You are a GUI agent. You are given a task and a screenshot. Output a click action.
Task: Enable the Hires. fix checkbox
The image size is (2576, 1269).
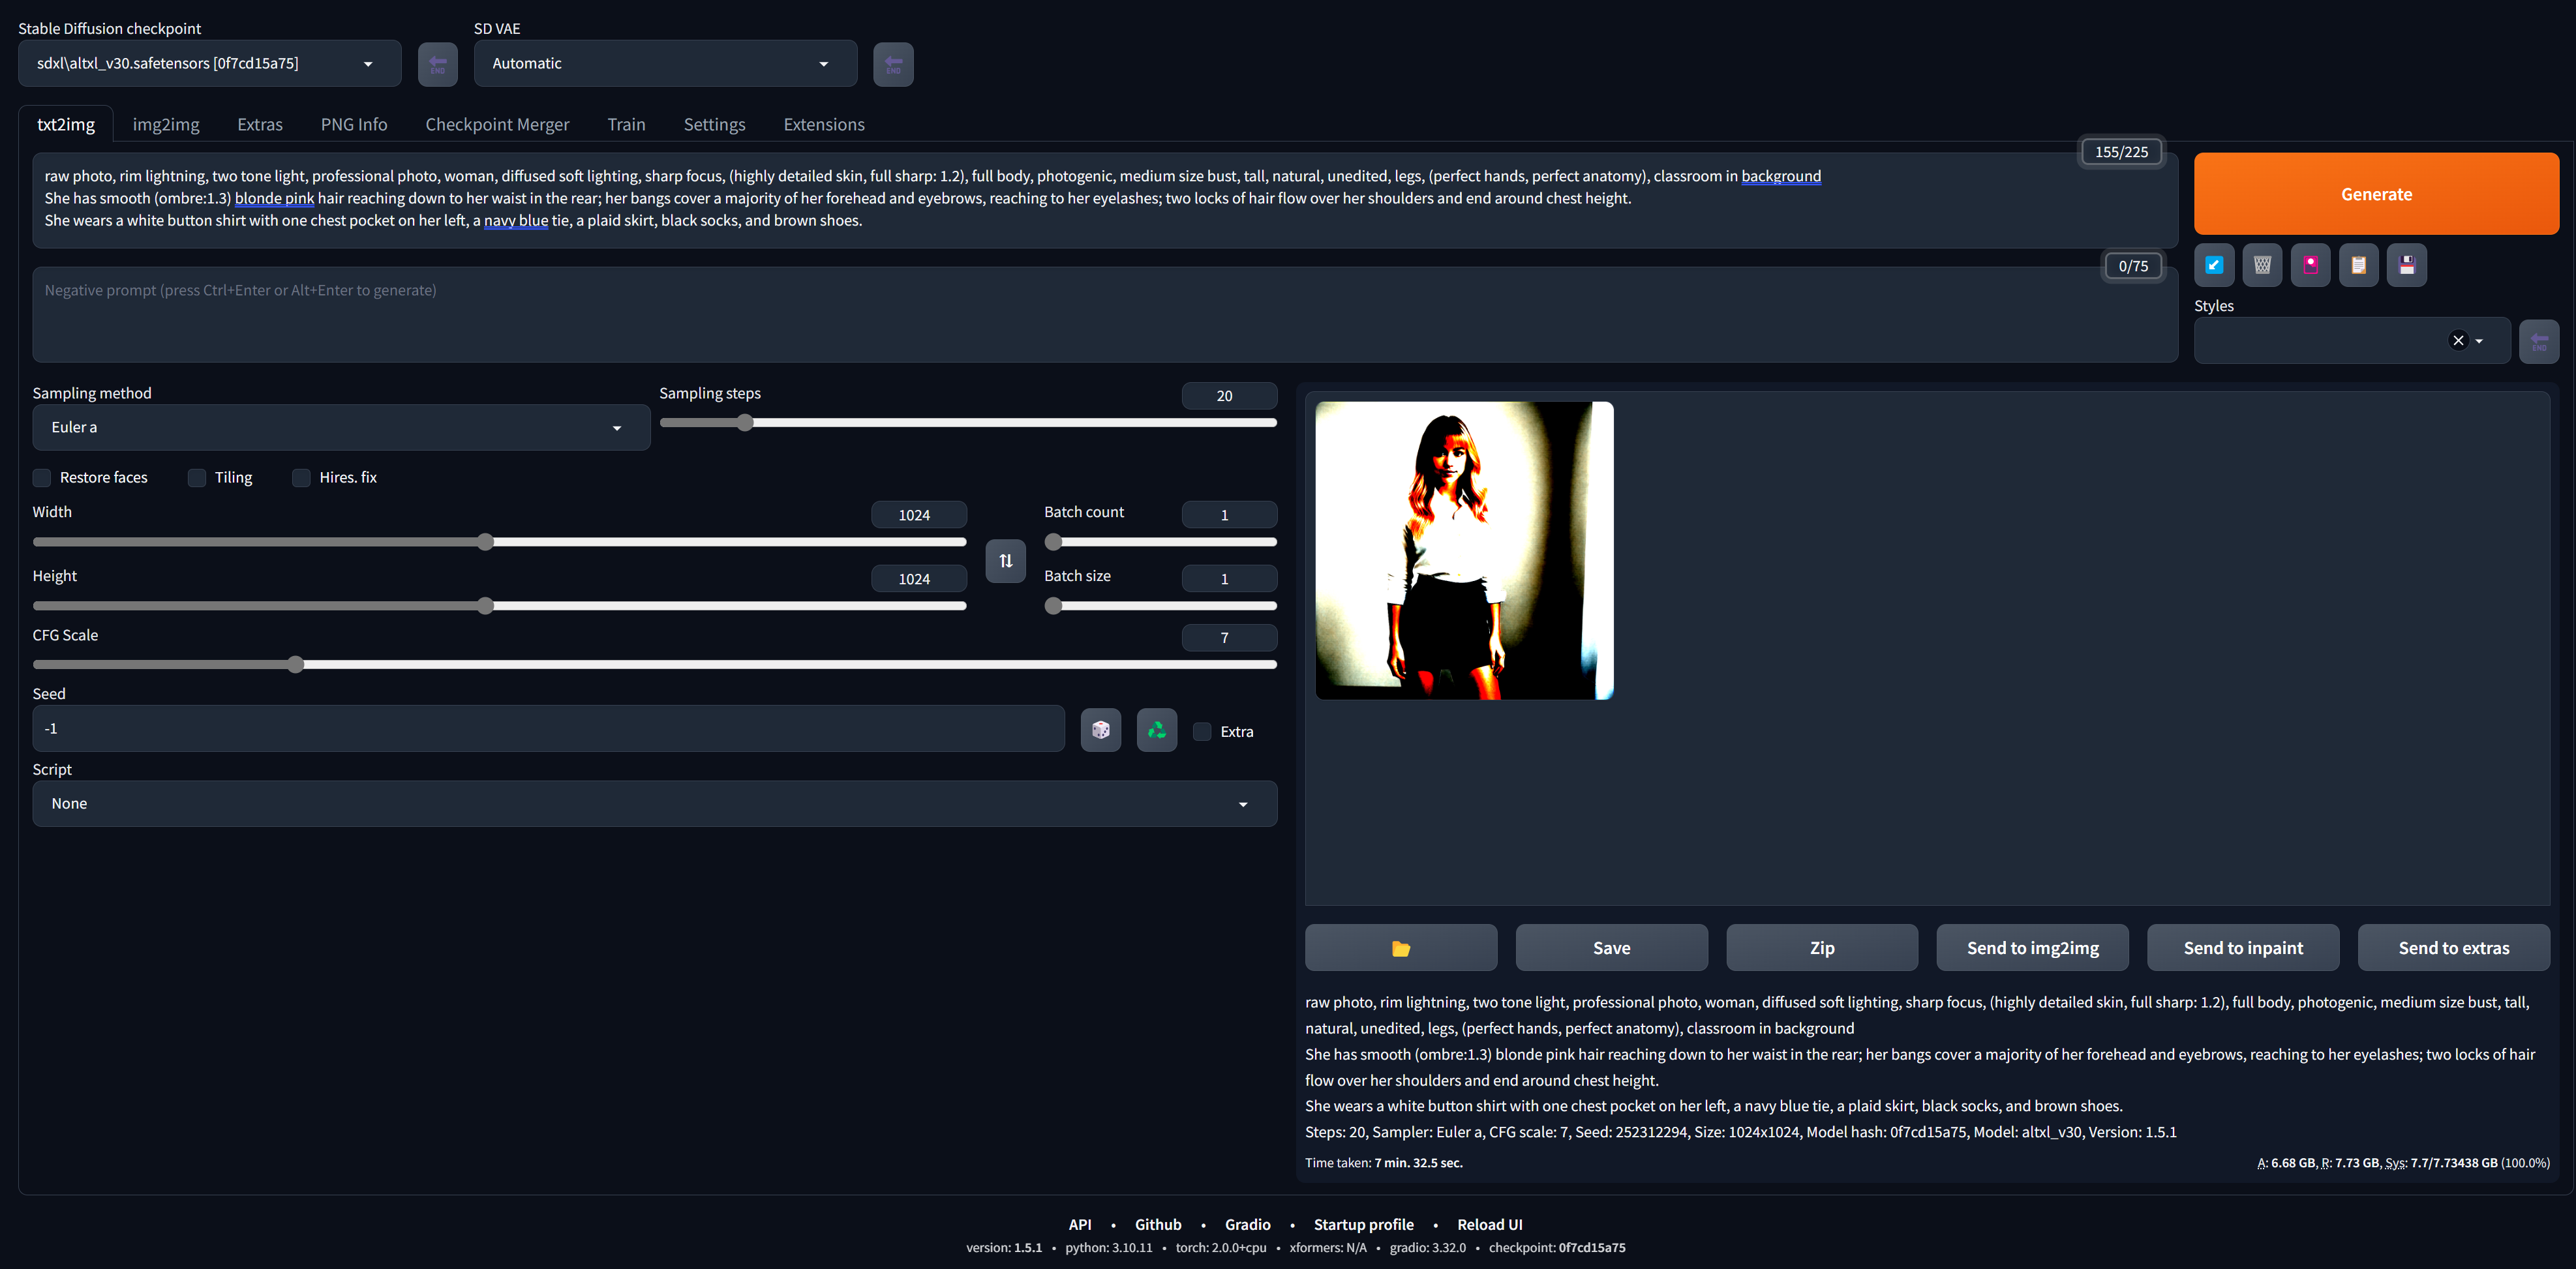point(301,478)
